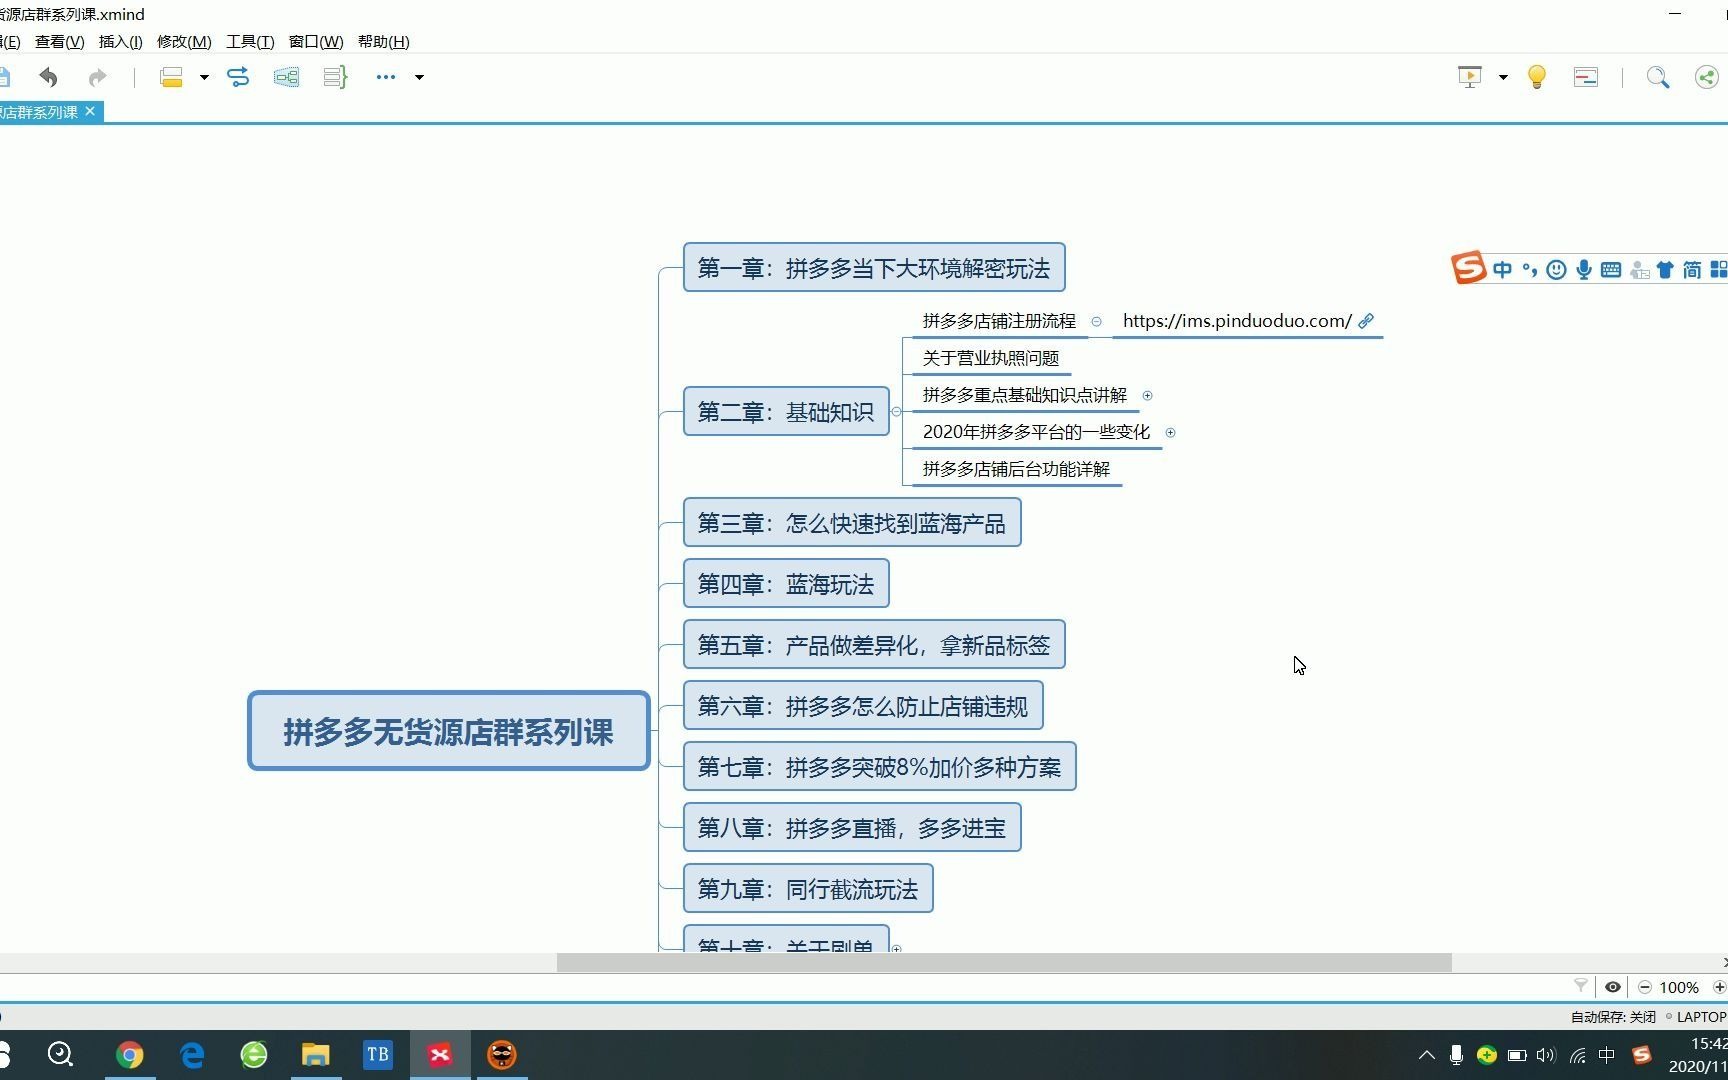Select topic 第九章：同行截流玩法
Screen dimensions: 1728x1080
click(808, 888)
